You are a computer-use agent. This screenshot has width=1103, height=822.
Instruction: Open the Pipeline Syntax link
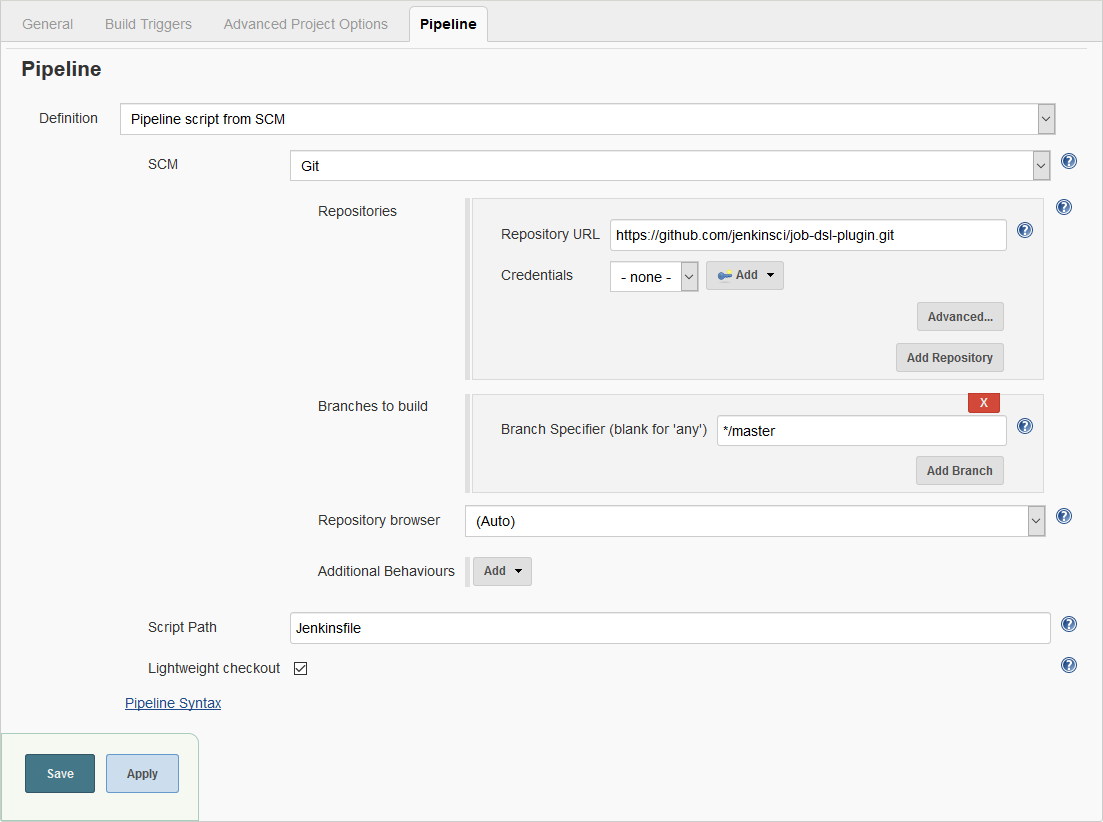coord(172,703)
